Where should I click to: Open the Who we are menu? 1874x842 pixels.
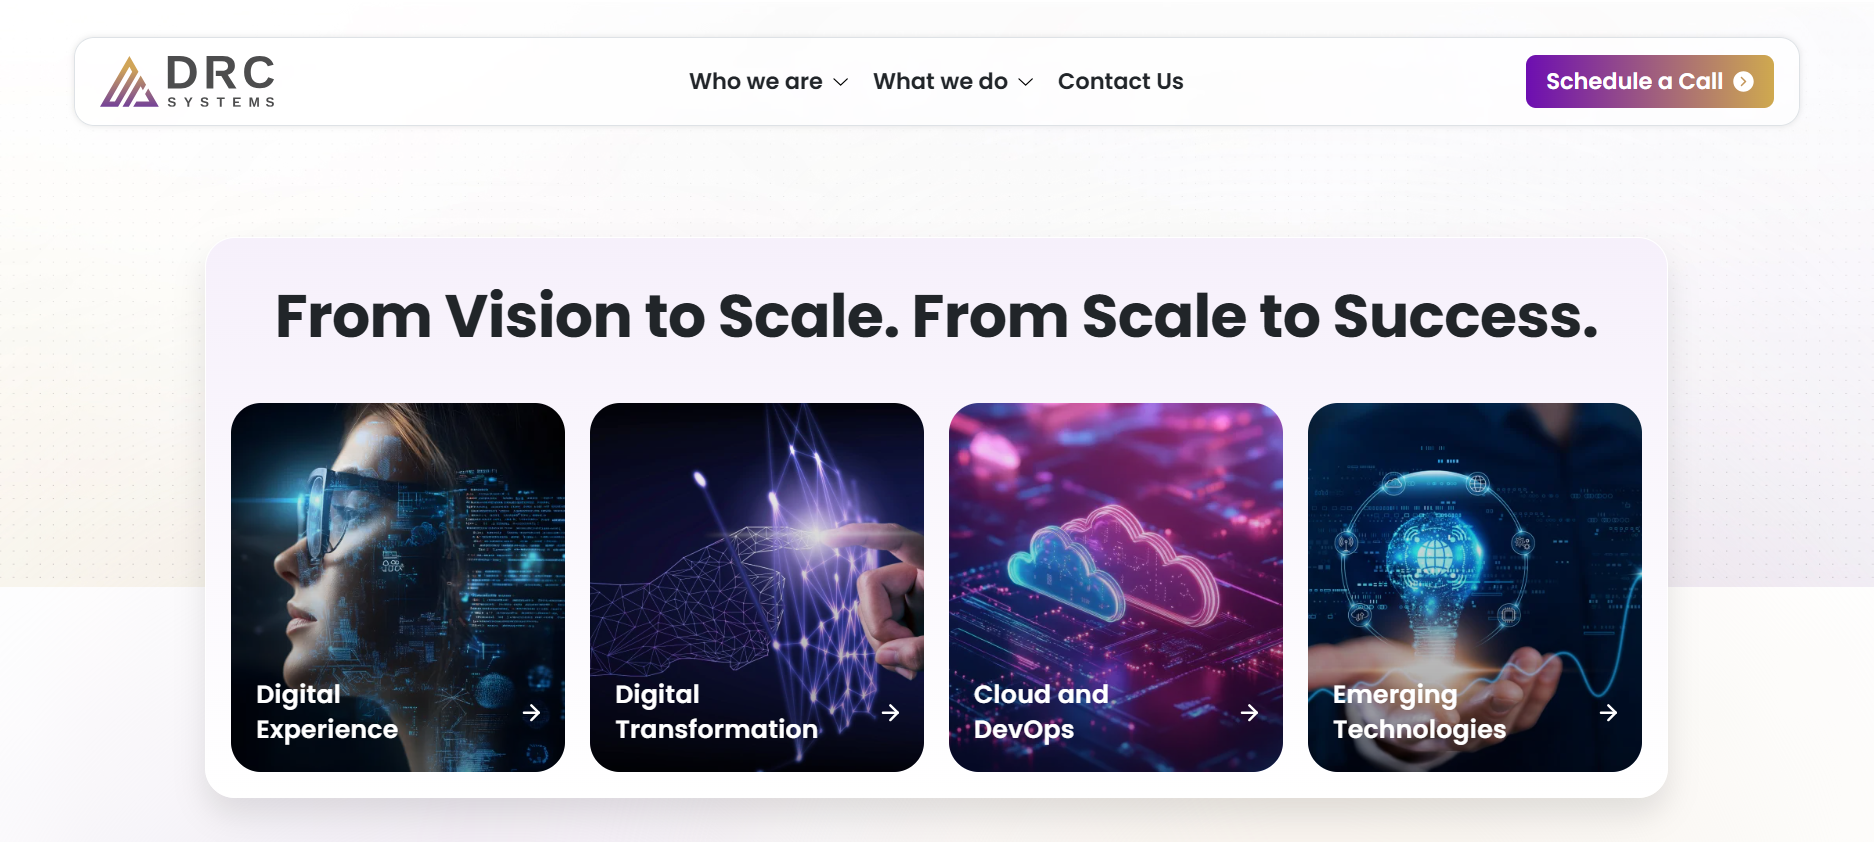[756, 81]
